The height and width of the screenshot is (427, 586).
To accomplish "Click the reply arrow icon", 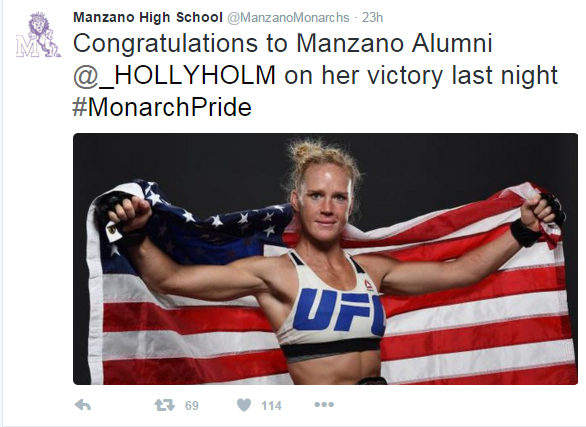I will [x=83, y=405].
